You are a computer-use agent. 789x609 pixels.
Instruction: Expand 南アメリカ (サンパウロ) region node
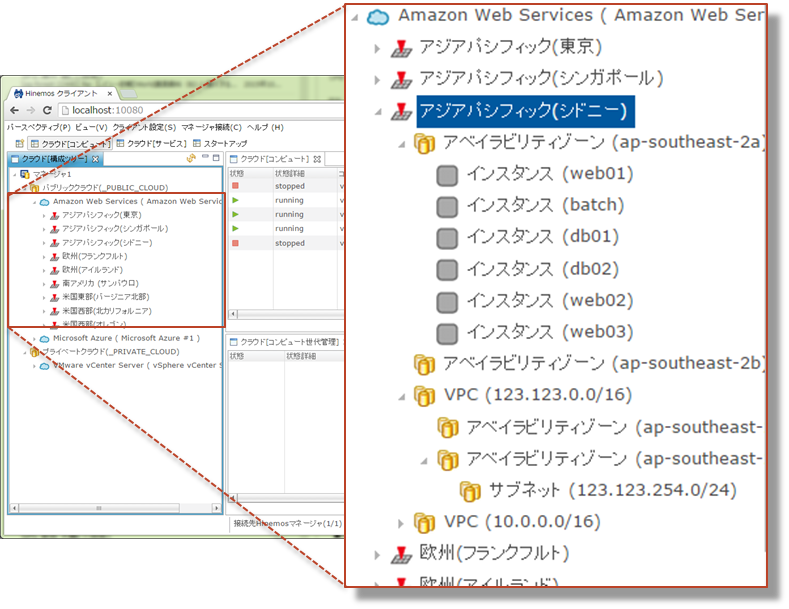44,284
